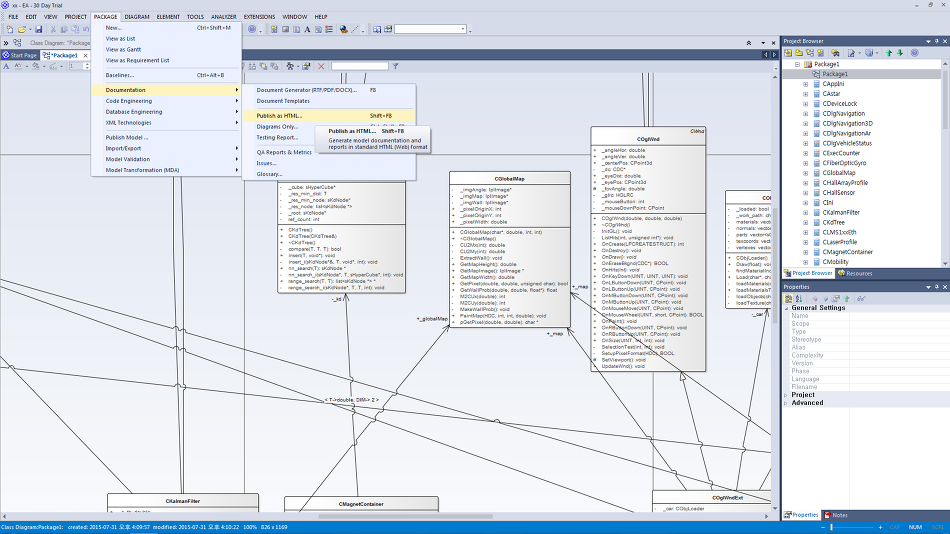Open the main toolbar combo box dropdown
The width and height of the screenshot is (950, 534).
[463, 29]
